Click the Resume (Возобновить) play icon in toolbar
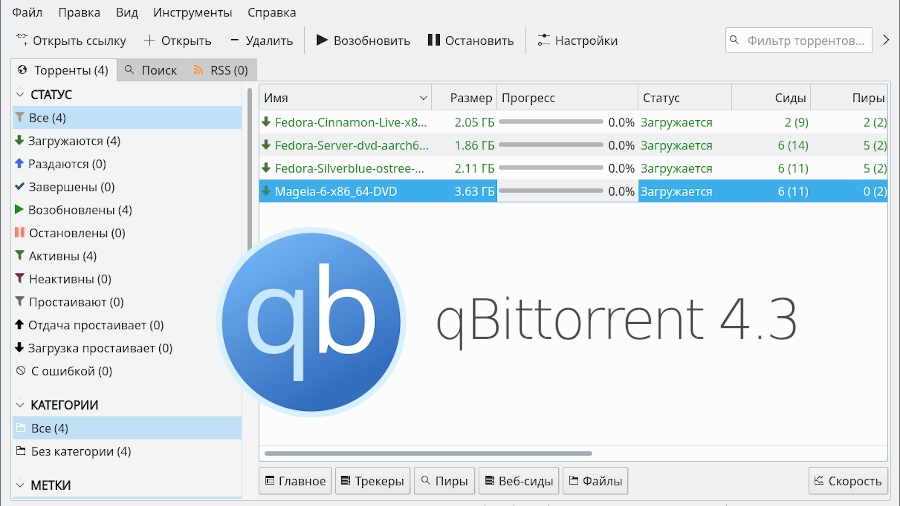 pyautogui.click(x=322, y=40)
